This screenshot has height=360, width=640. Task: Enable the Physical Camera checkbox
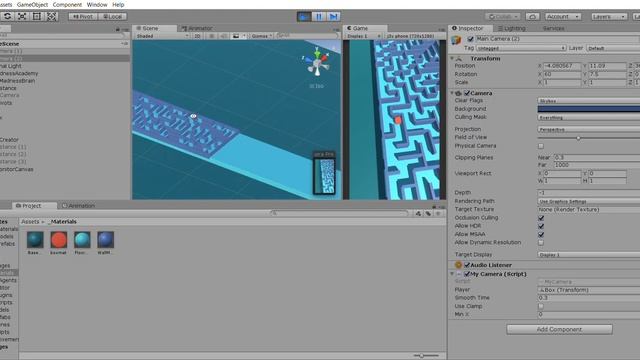(x=541, y=146)
